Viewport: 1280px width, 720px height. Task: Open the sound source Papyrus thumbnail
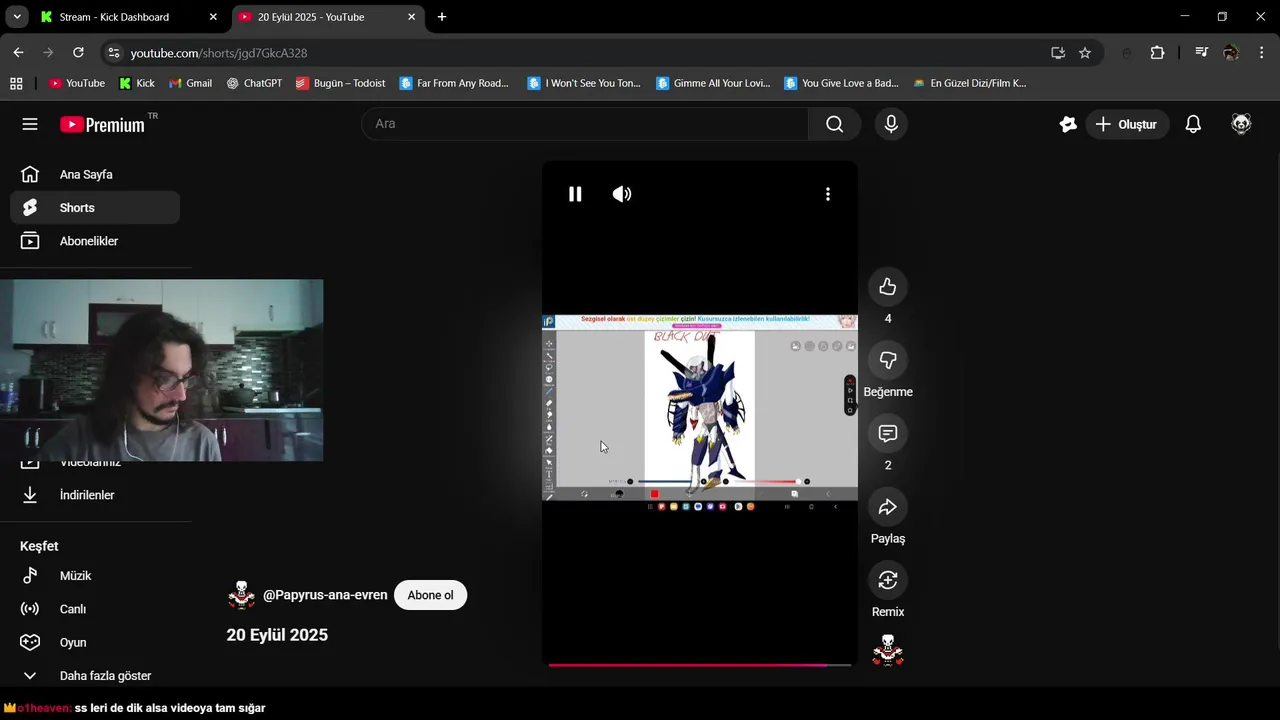coord(888,650)
